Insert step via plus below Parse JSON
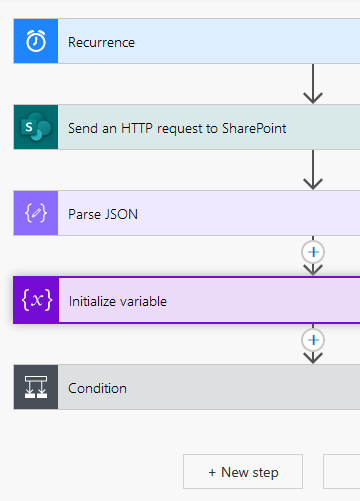Screen dimensions: 360x501 point(313,252)
